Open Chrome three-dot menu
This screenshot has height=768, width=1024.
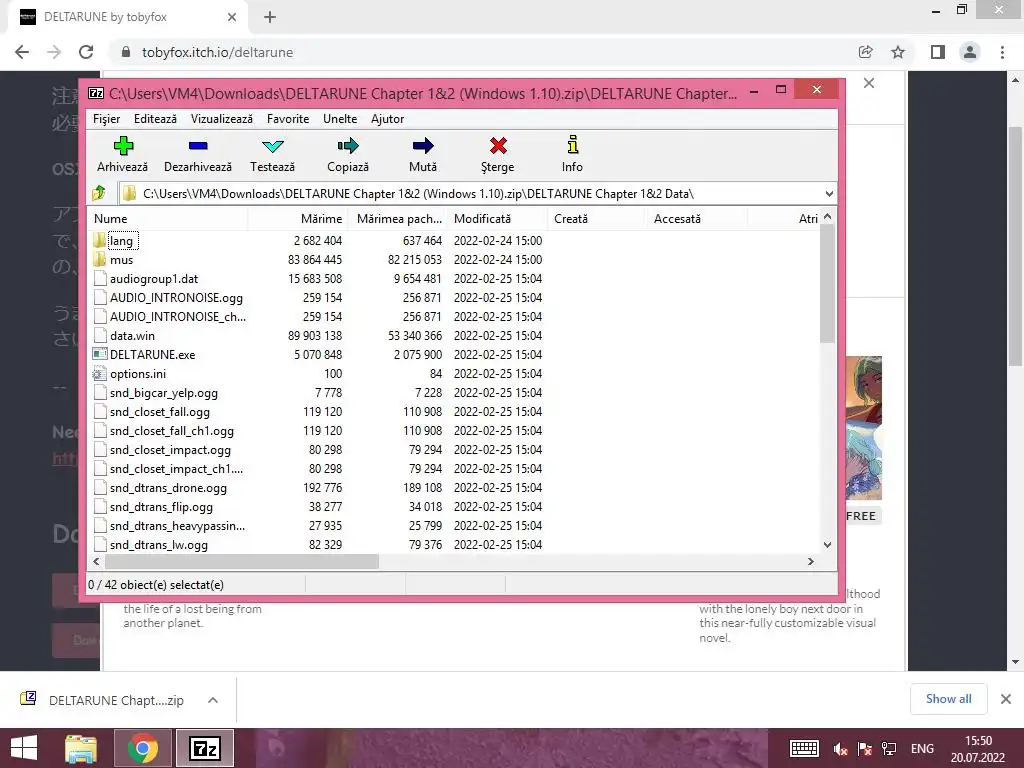(x=1002, y=52)
